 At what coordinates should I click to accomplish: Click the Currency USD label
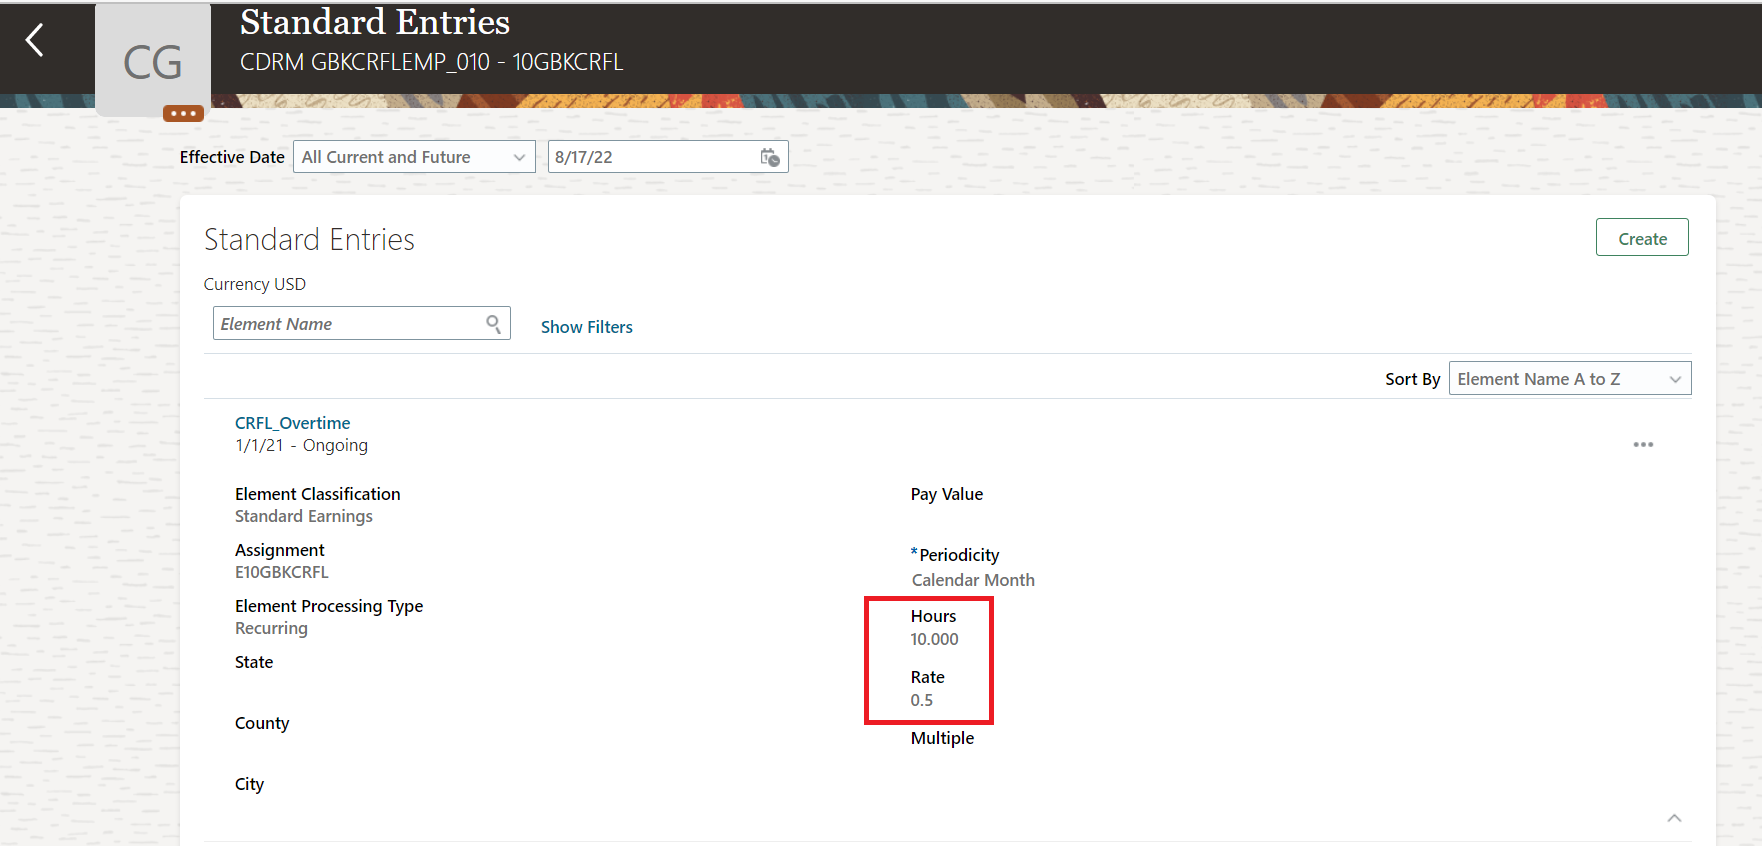tap(255, 284)
